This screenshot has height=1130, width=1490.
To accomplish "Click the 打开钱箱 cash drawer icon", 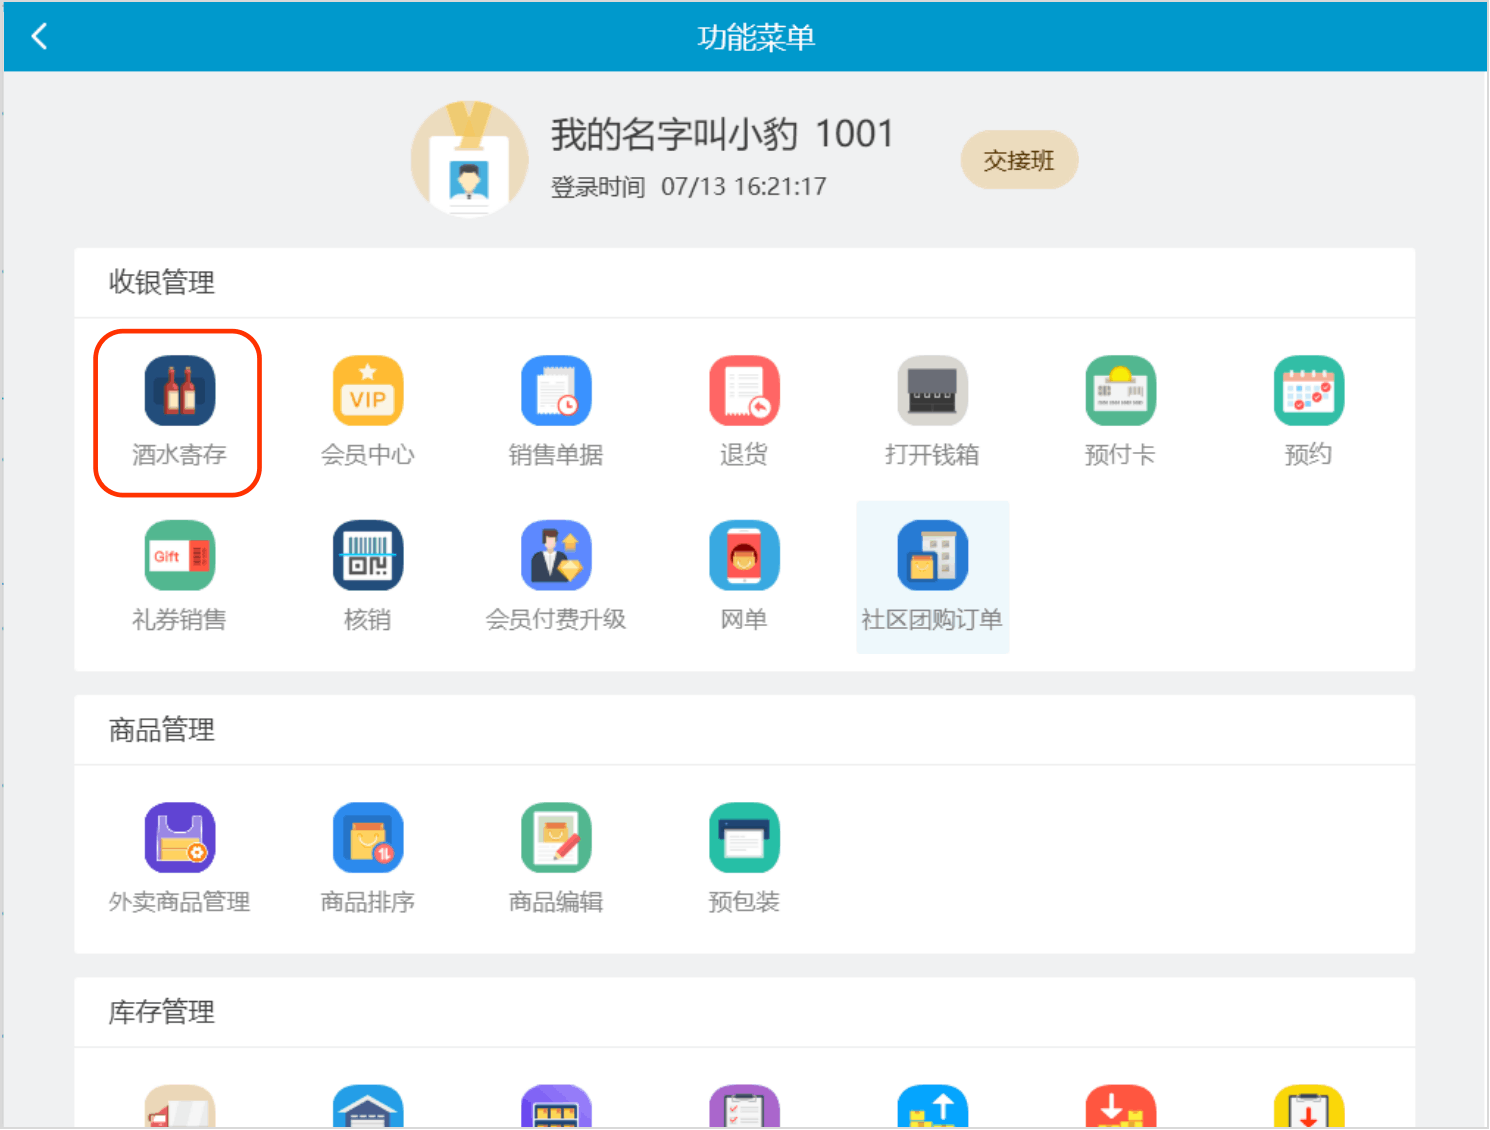I will pos(932,391).
